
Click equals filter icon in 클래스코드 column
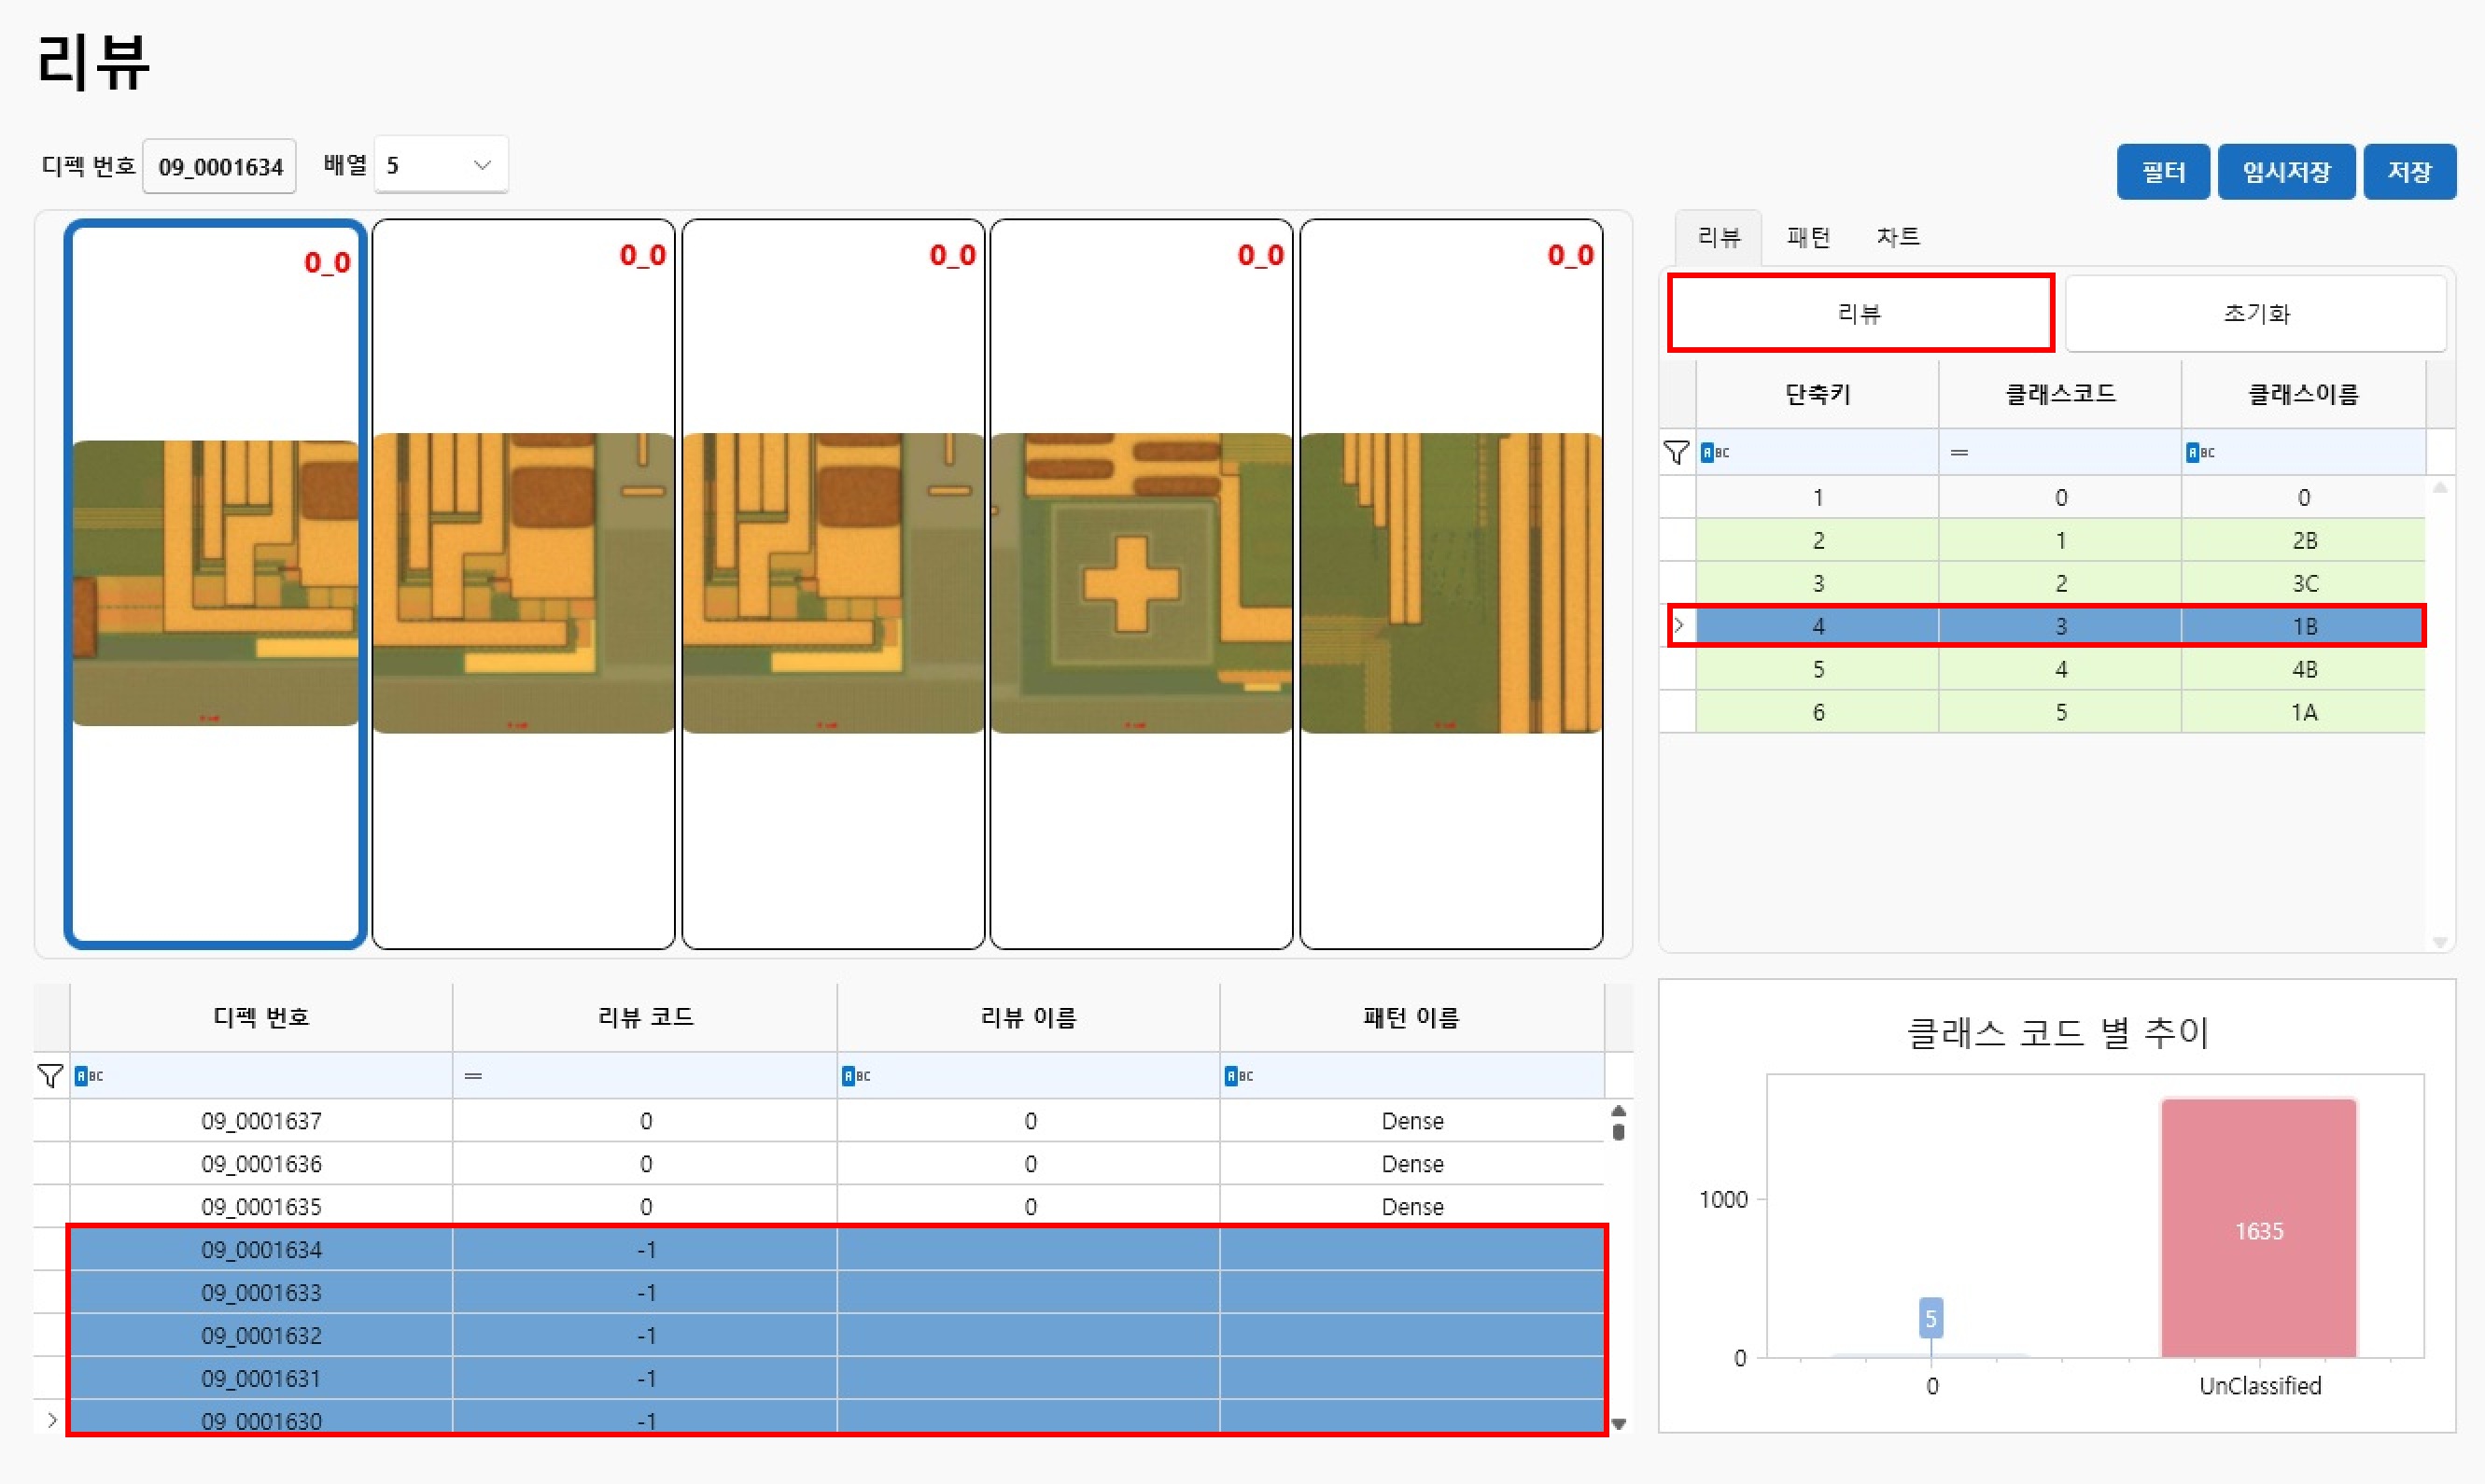click(x=1959, y=453)
